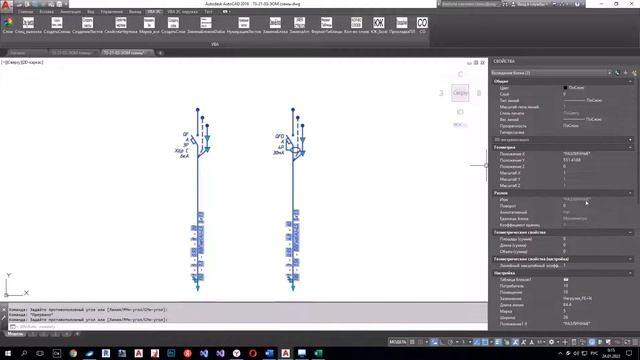
Task: Click the active AutoCAD taskbar icon
Action: [x=285, y=353]
